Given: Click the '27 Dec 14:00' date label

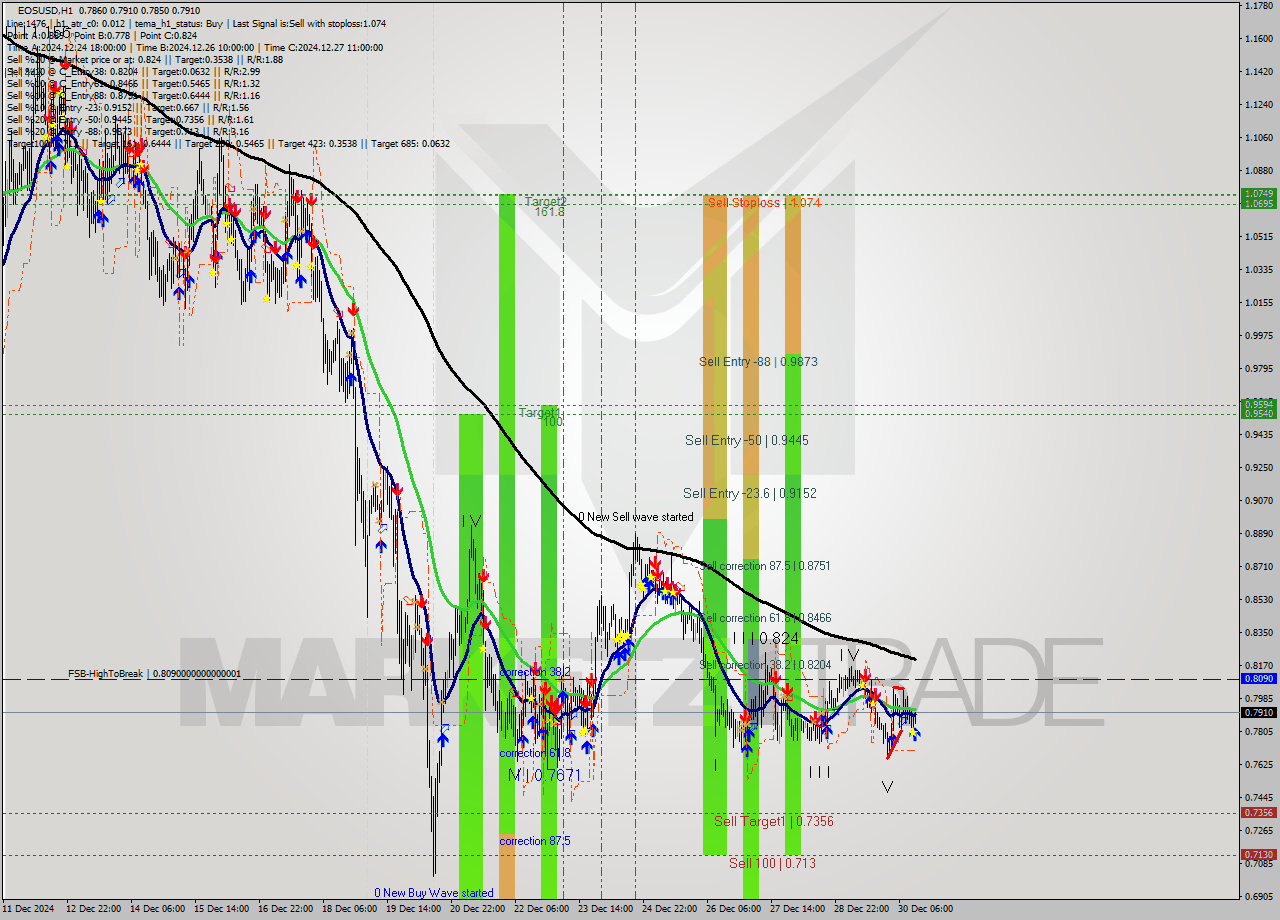Looking at the screenshot, I should 798,909.
